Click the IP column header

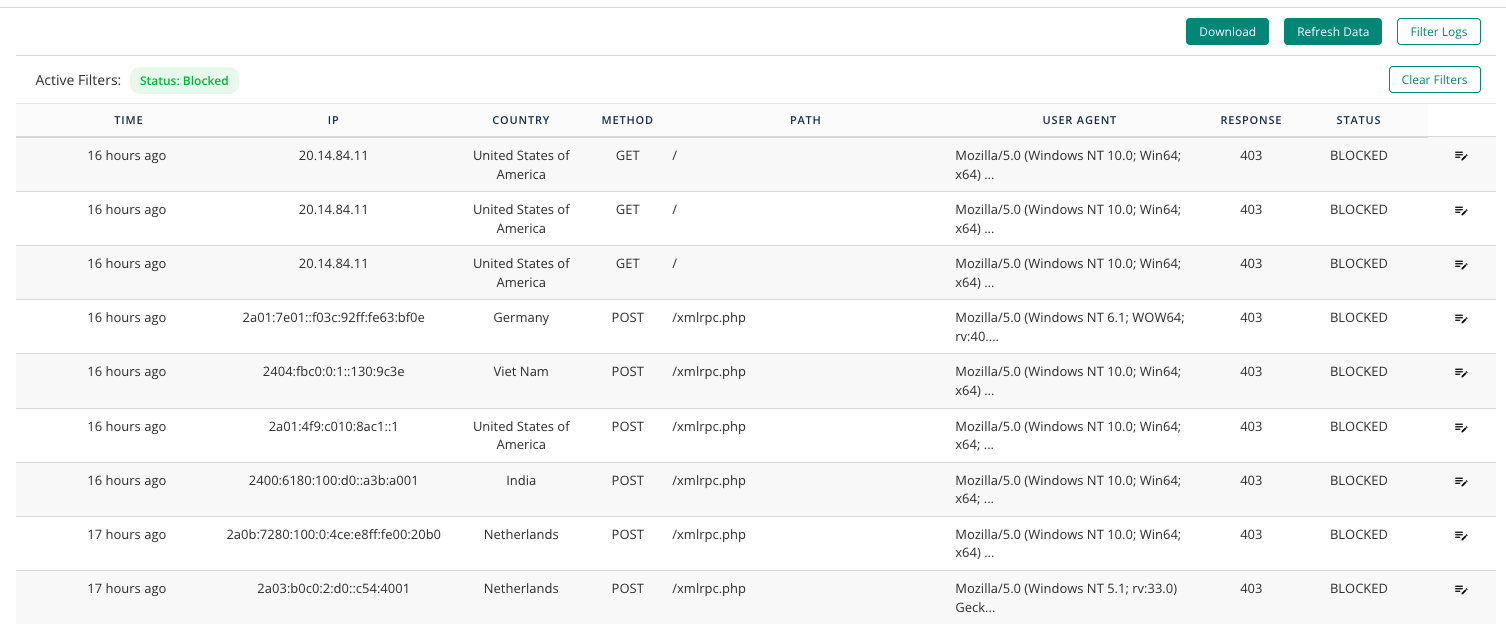[334, 120]
